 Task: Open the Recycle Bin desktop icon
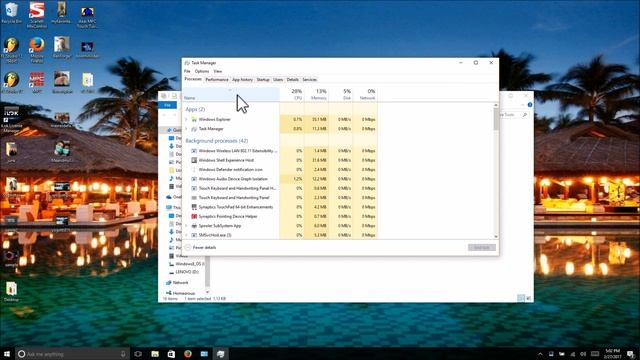point(11,12)
